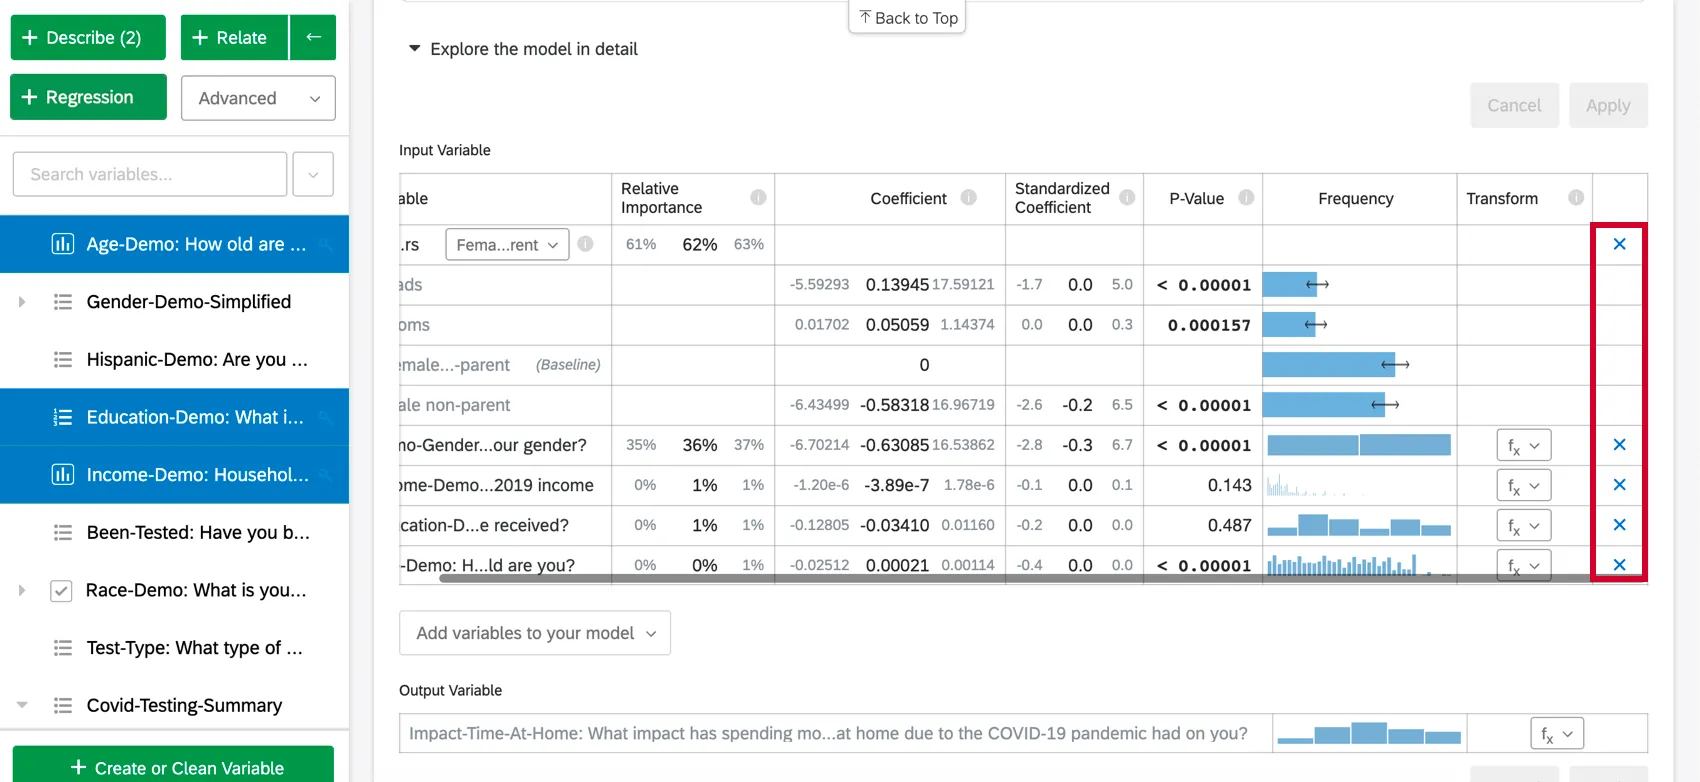Click the info icon beside Relative Importance

tap(758, 198)
